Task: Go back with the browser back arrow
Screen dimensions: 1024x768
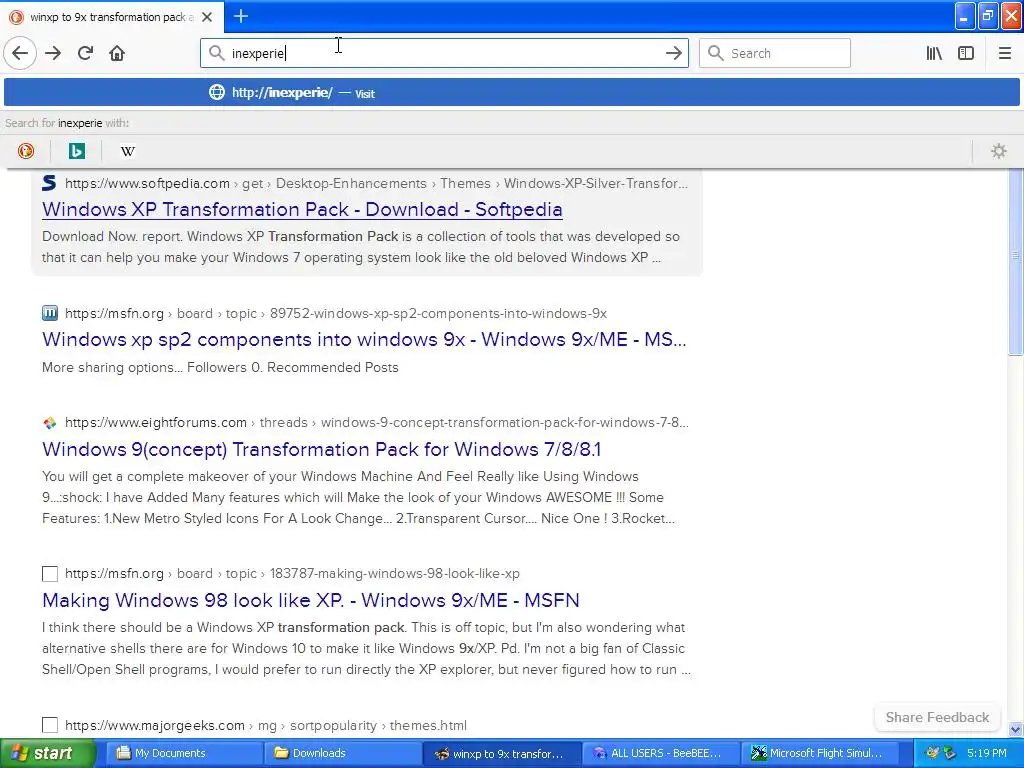Action: click(x=20, y=53)
